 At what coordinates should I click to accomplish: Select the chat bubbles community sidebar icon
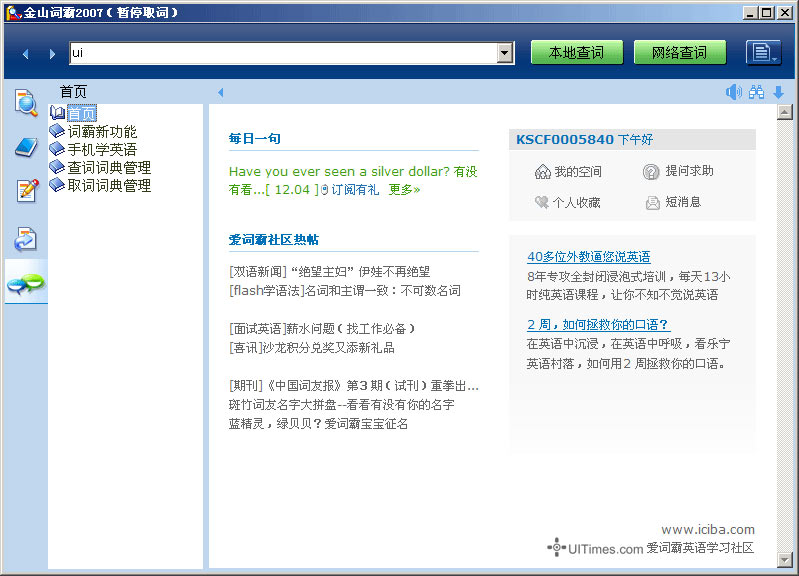[x=26, y=282]
